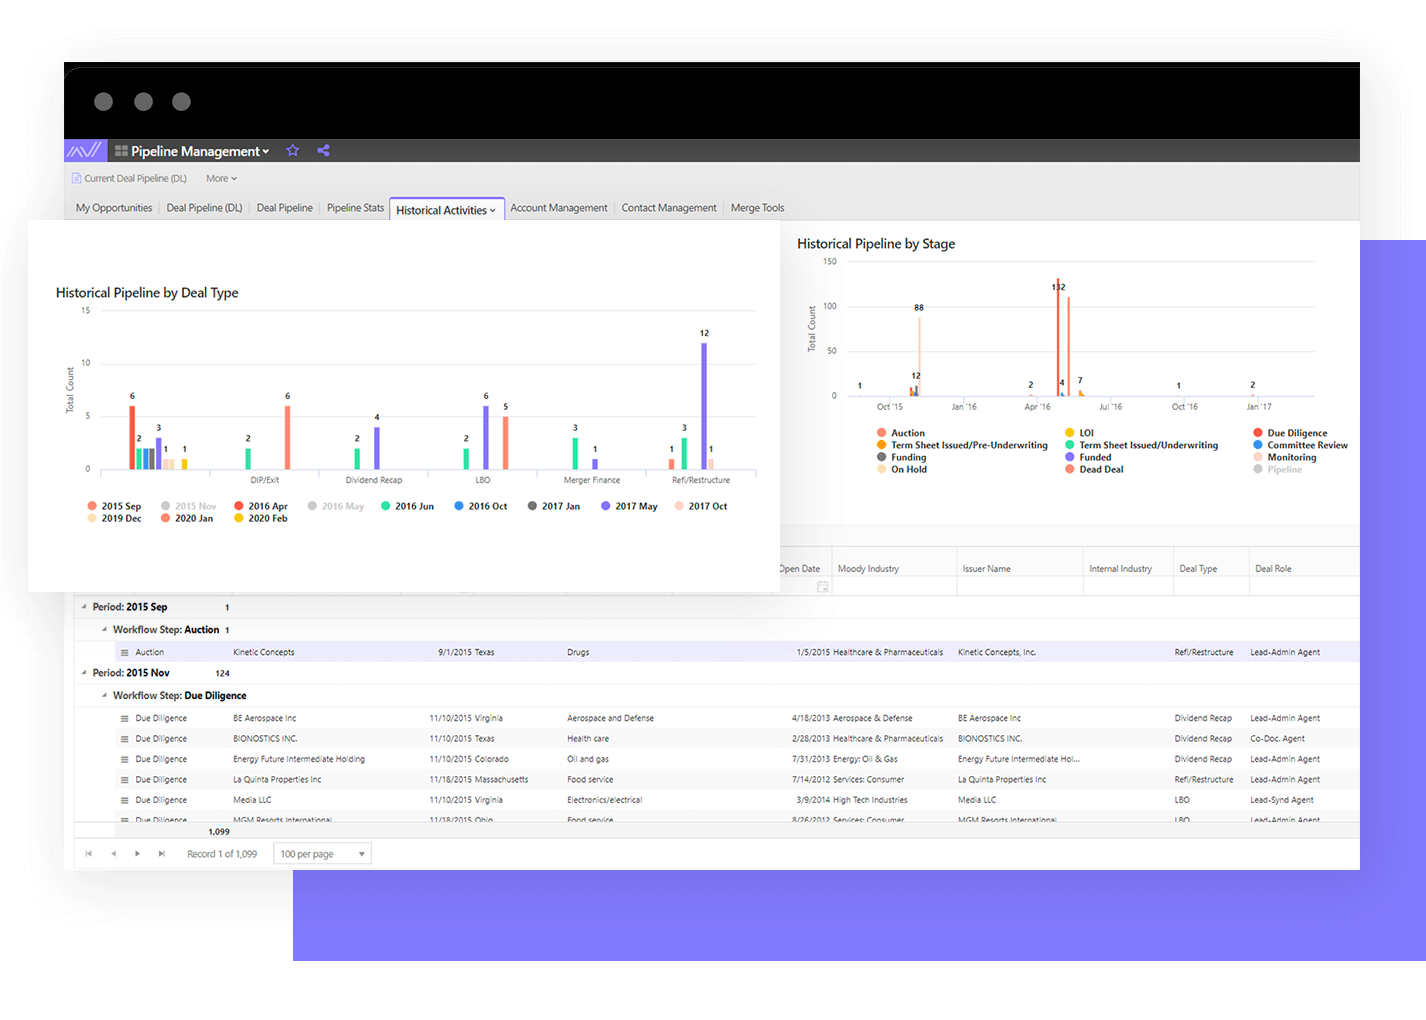Switch to the Account Management tab

(558, 207)
